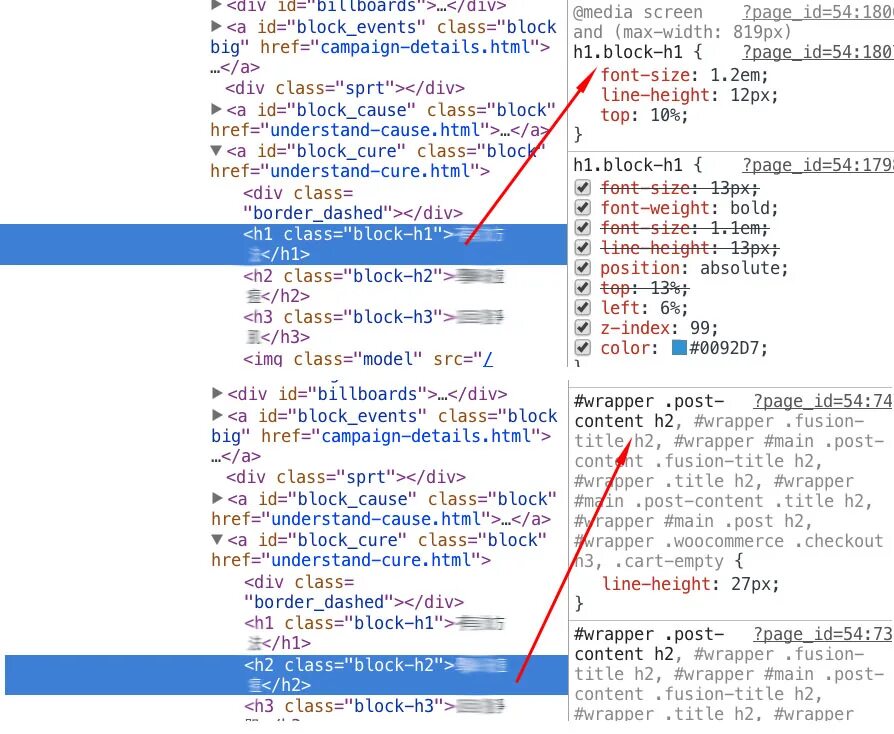Toggle the left: 6% checkbox
This screenshot has width=894, height=734.
point(583,307)
